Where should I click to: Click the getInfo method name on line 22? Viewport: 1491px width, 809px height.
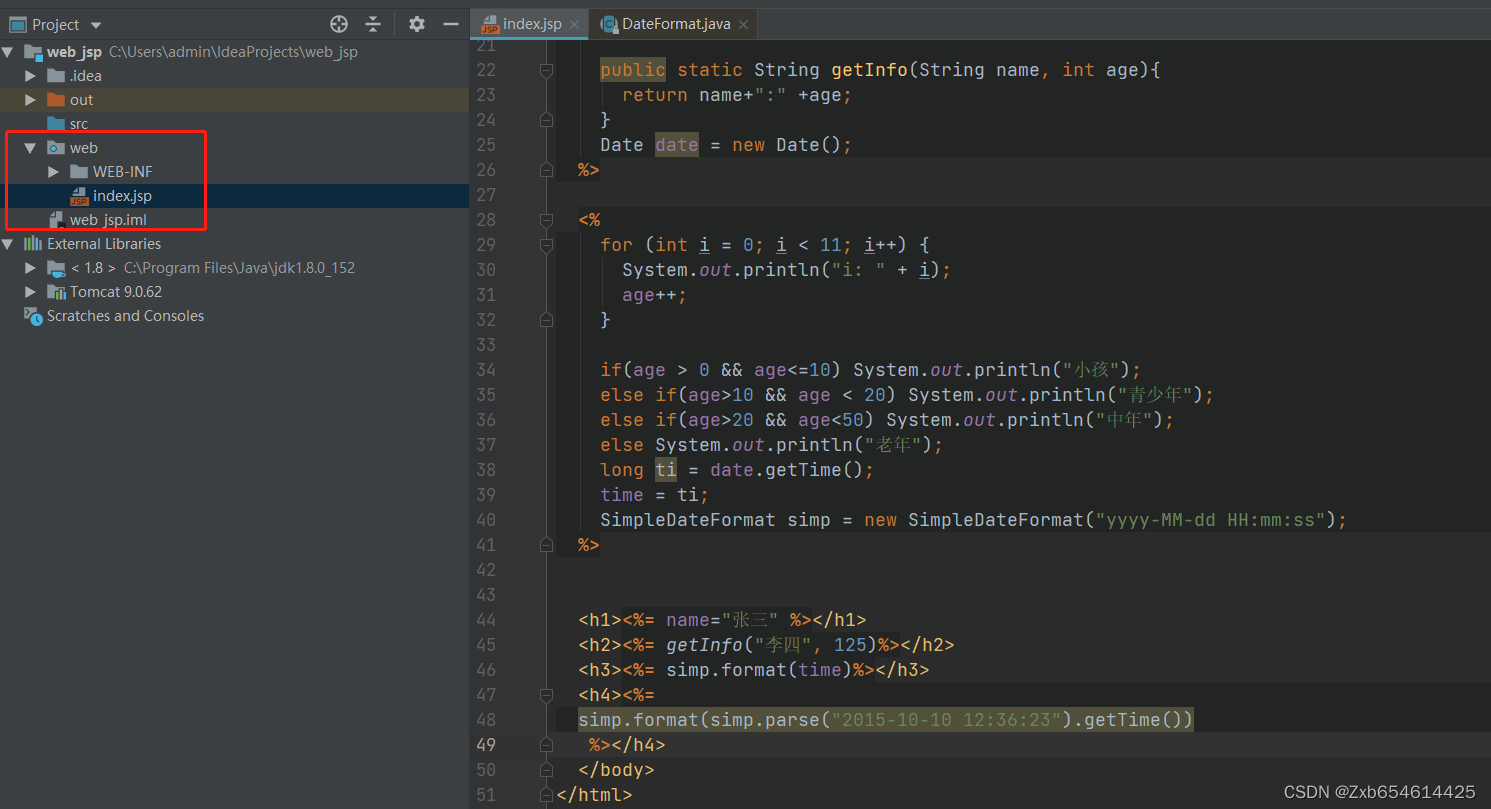click(x=870, y=70)
